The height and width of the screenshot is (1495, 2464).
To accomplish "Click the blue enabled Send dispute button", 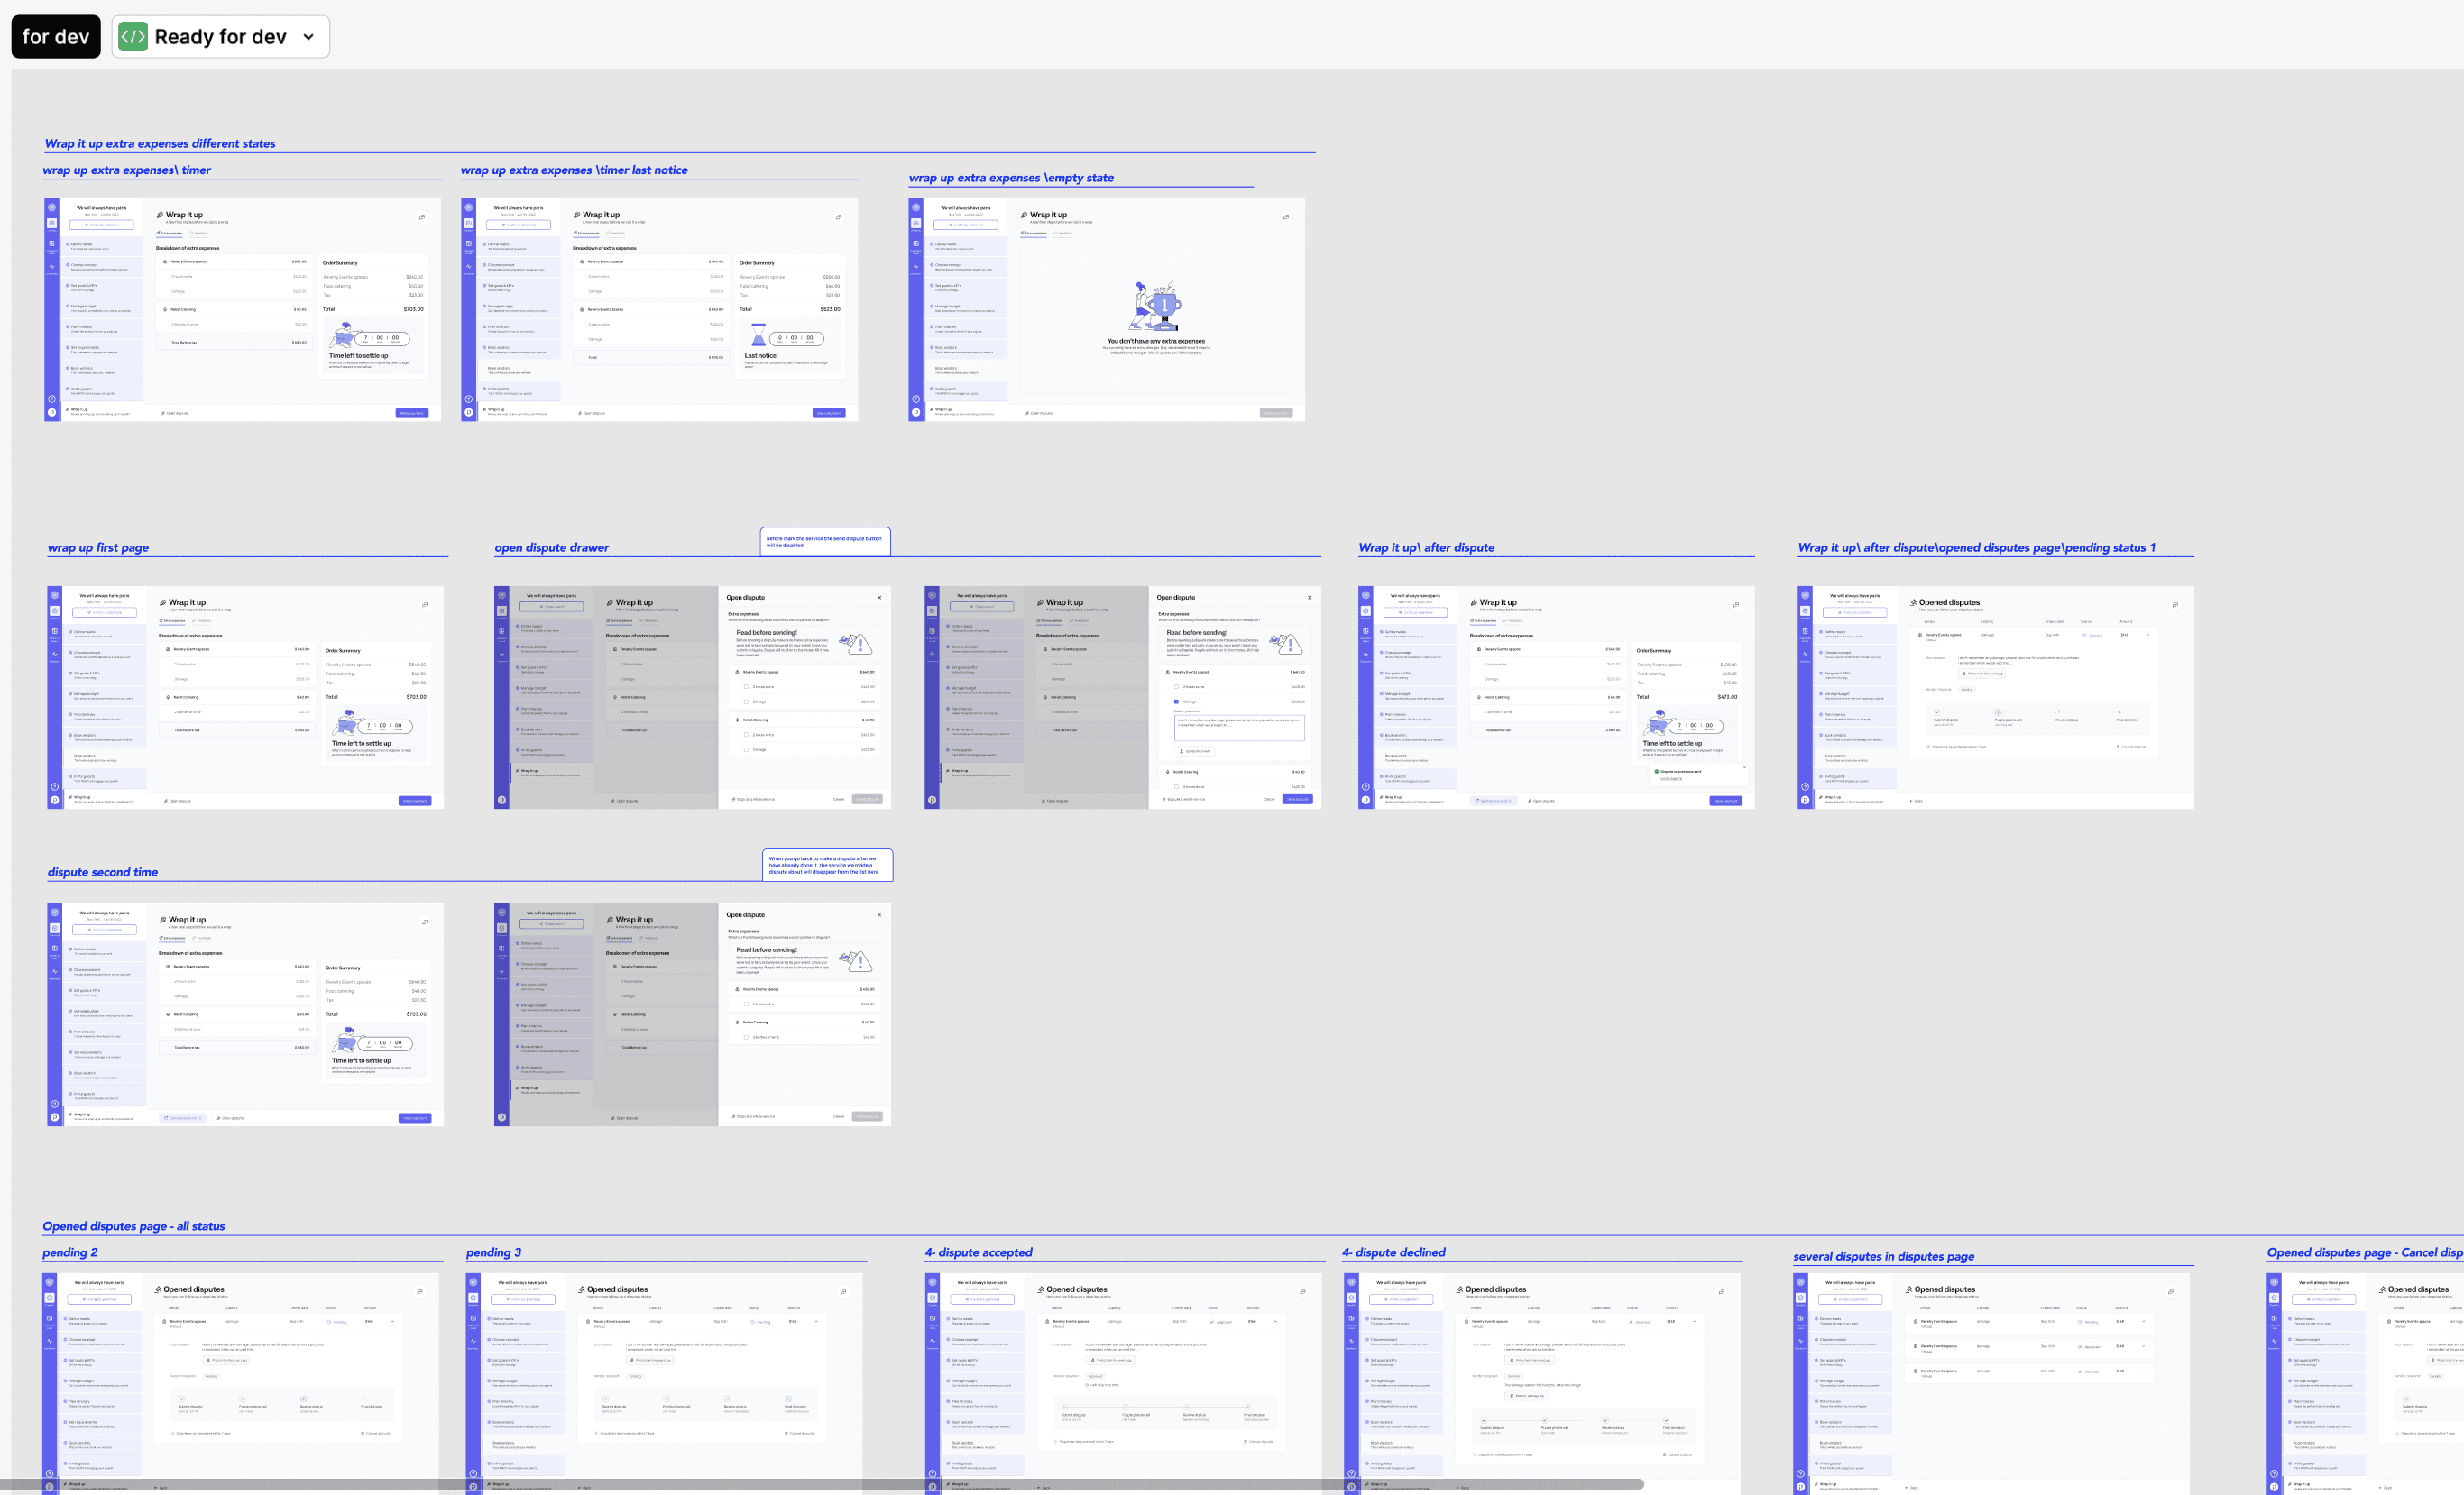I will (x=1296, y=799).
